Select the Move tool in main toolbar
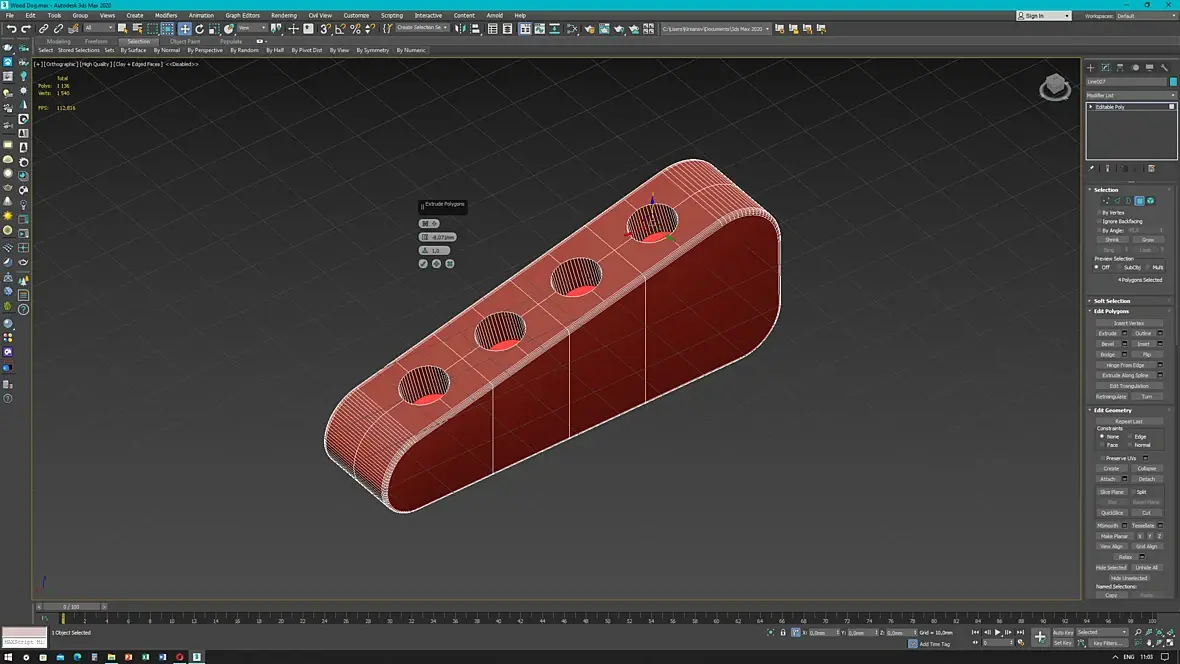 [x=185, y=29]
